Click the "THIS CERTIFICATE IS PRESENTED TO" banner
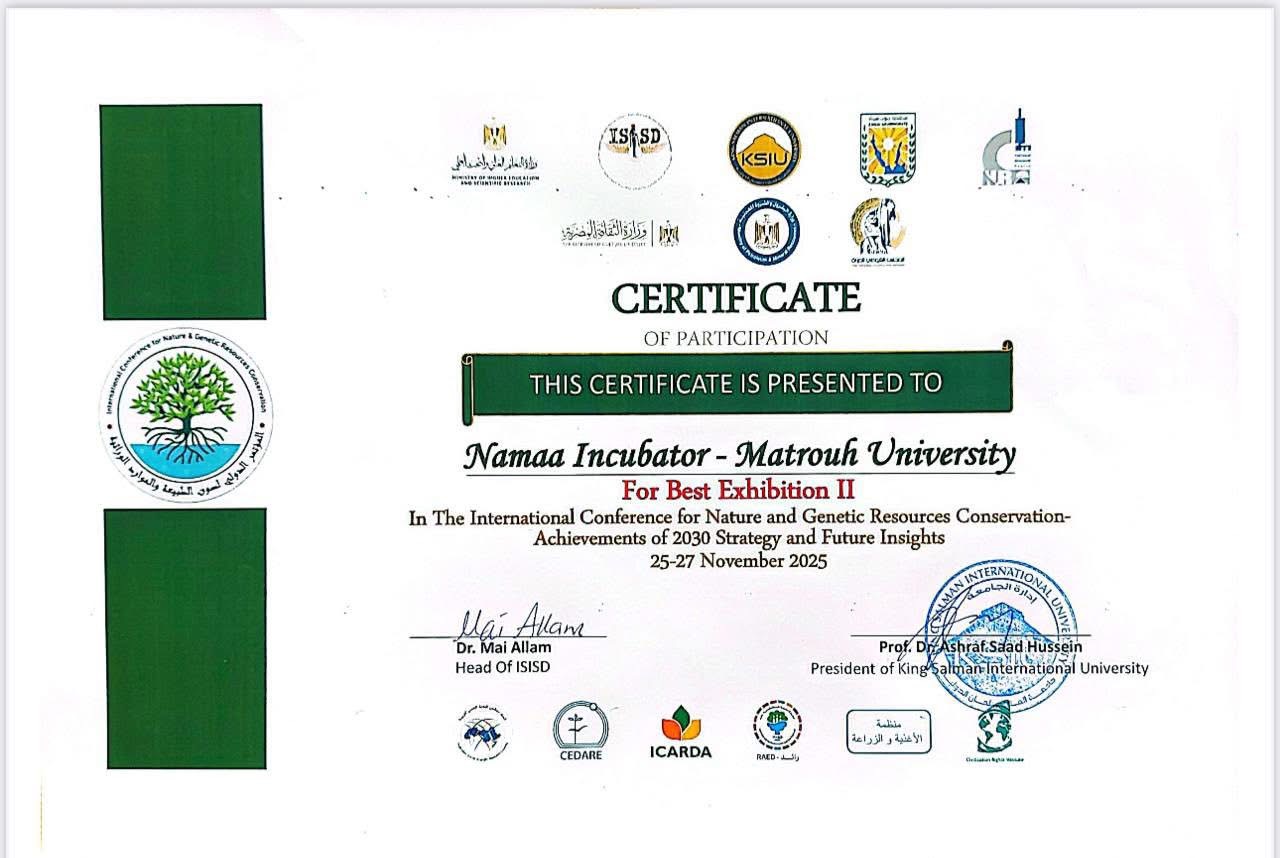 pos(736,383)
